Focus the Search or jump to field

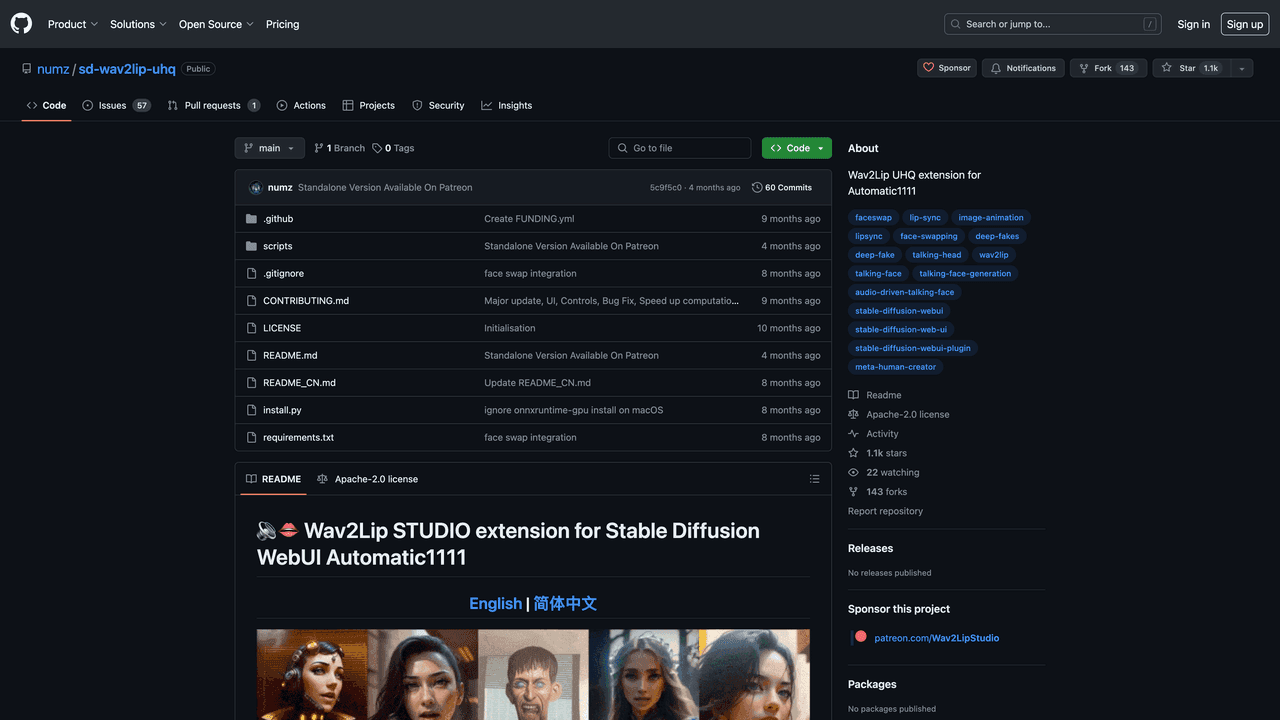[1053, 24]
